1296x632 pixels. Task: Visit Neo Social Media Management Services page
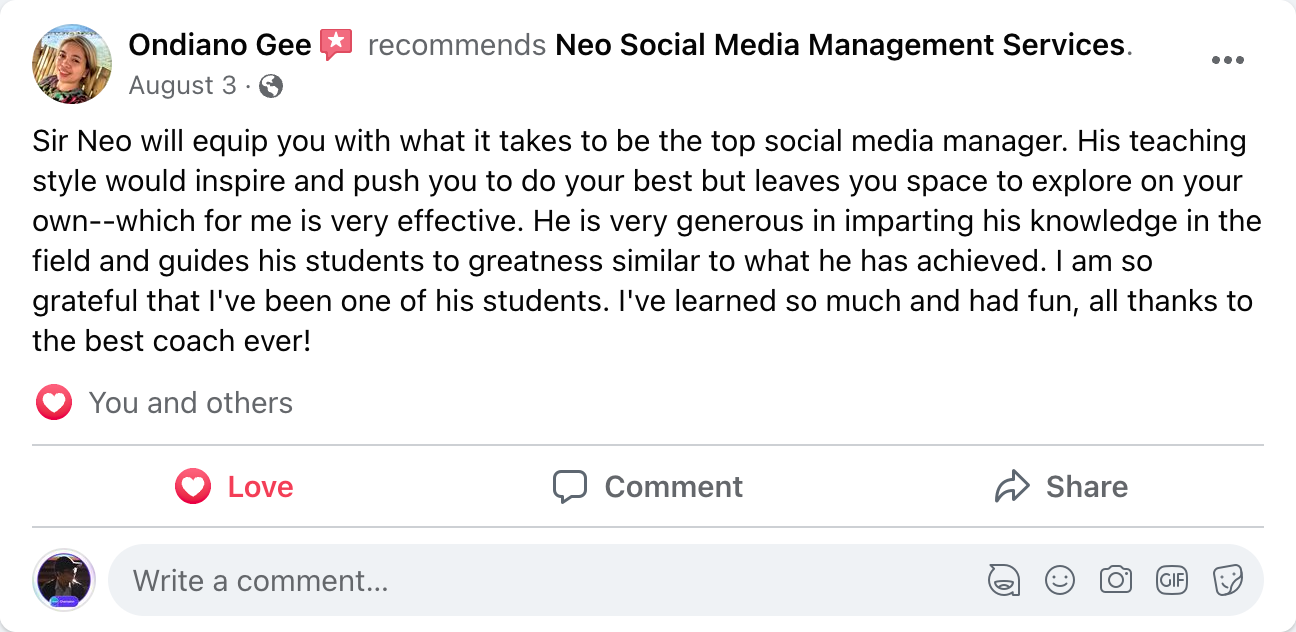coord(840,45)
